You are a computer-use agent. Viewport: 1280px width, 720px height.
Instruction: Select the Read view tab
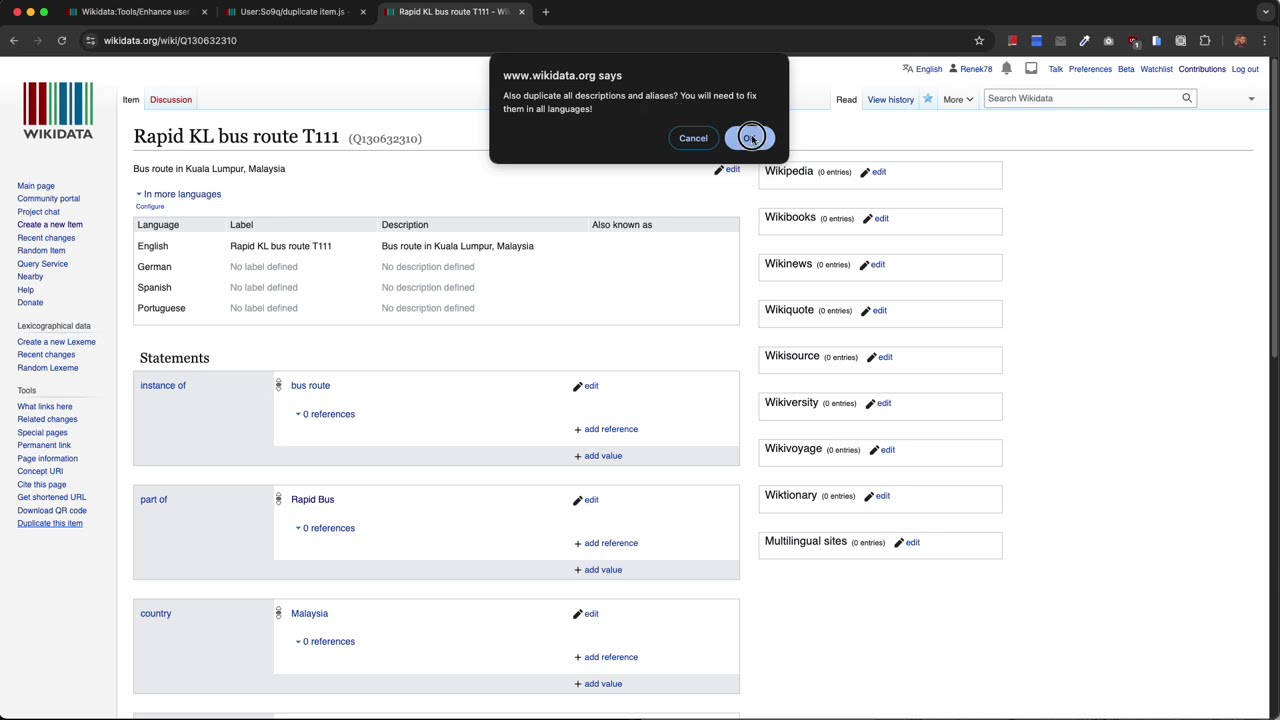coord(846,100)
